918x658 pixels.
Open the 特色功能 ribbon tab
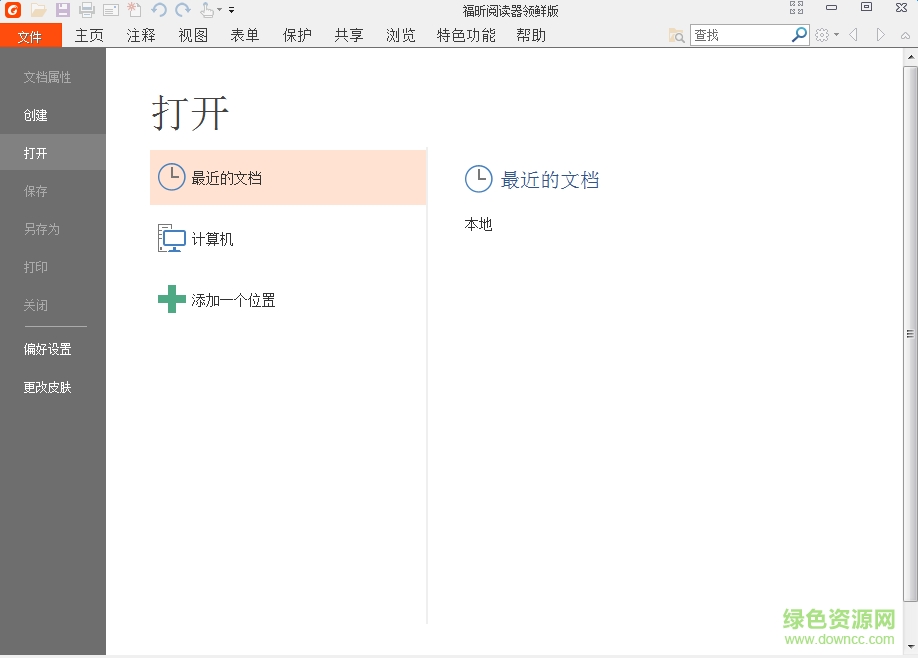(464, 34)
